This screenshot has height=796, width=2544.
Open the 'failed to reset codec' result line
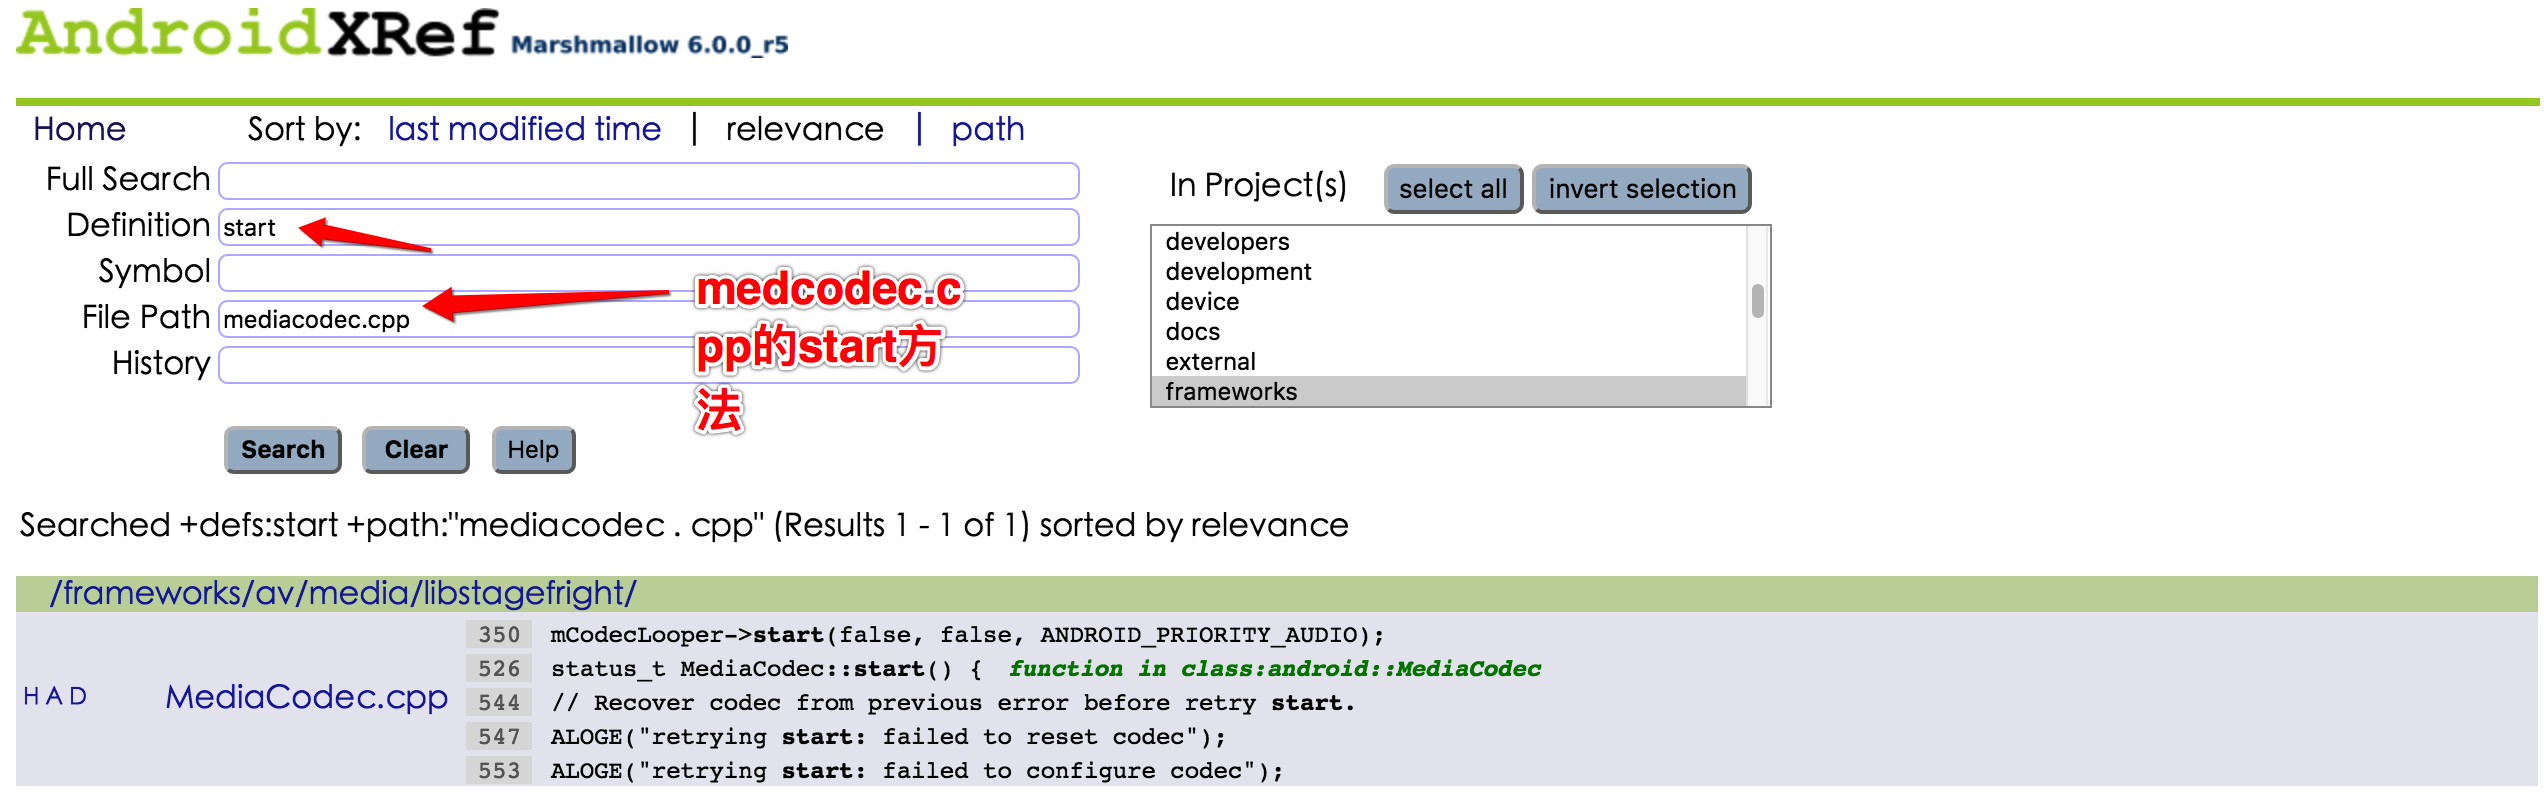(x=888, y=737)
